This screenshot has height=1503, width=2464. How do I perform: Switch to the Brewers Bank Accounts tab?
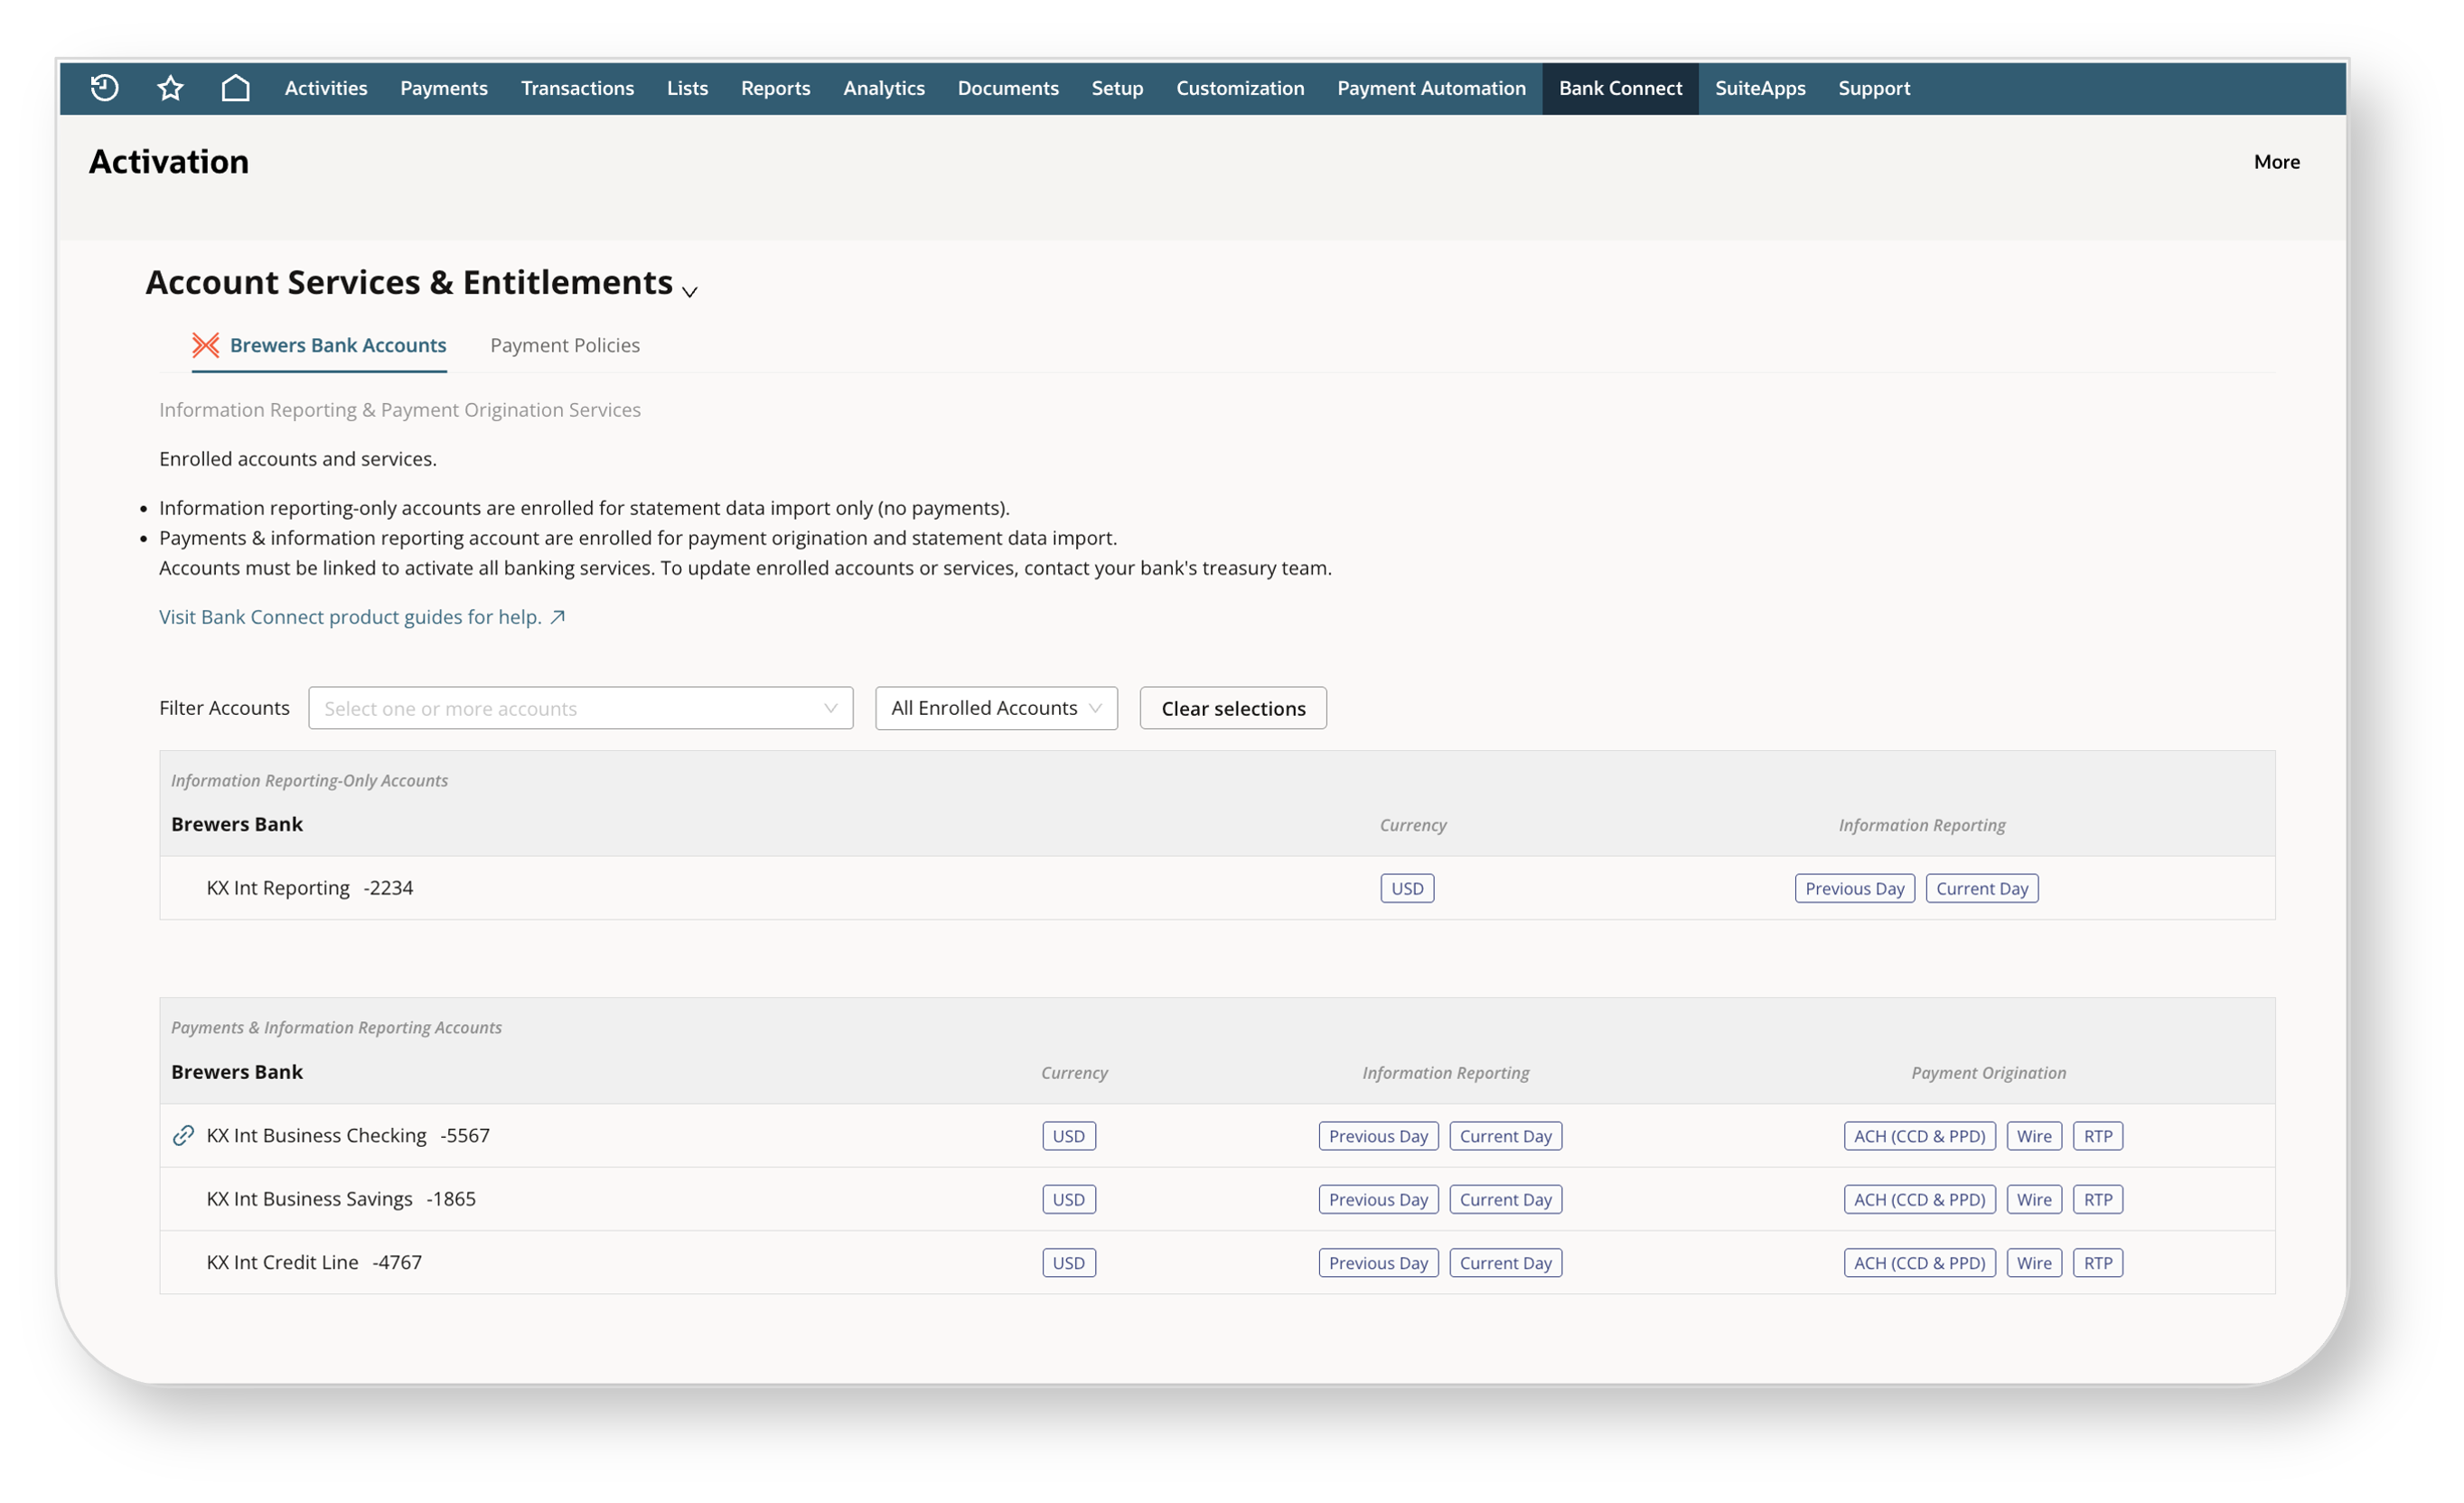click(319, 345)
